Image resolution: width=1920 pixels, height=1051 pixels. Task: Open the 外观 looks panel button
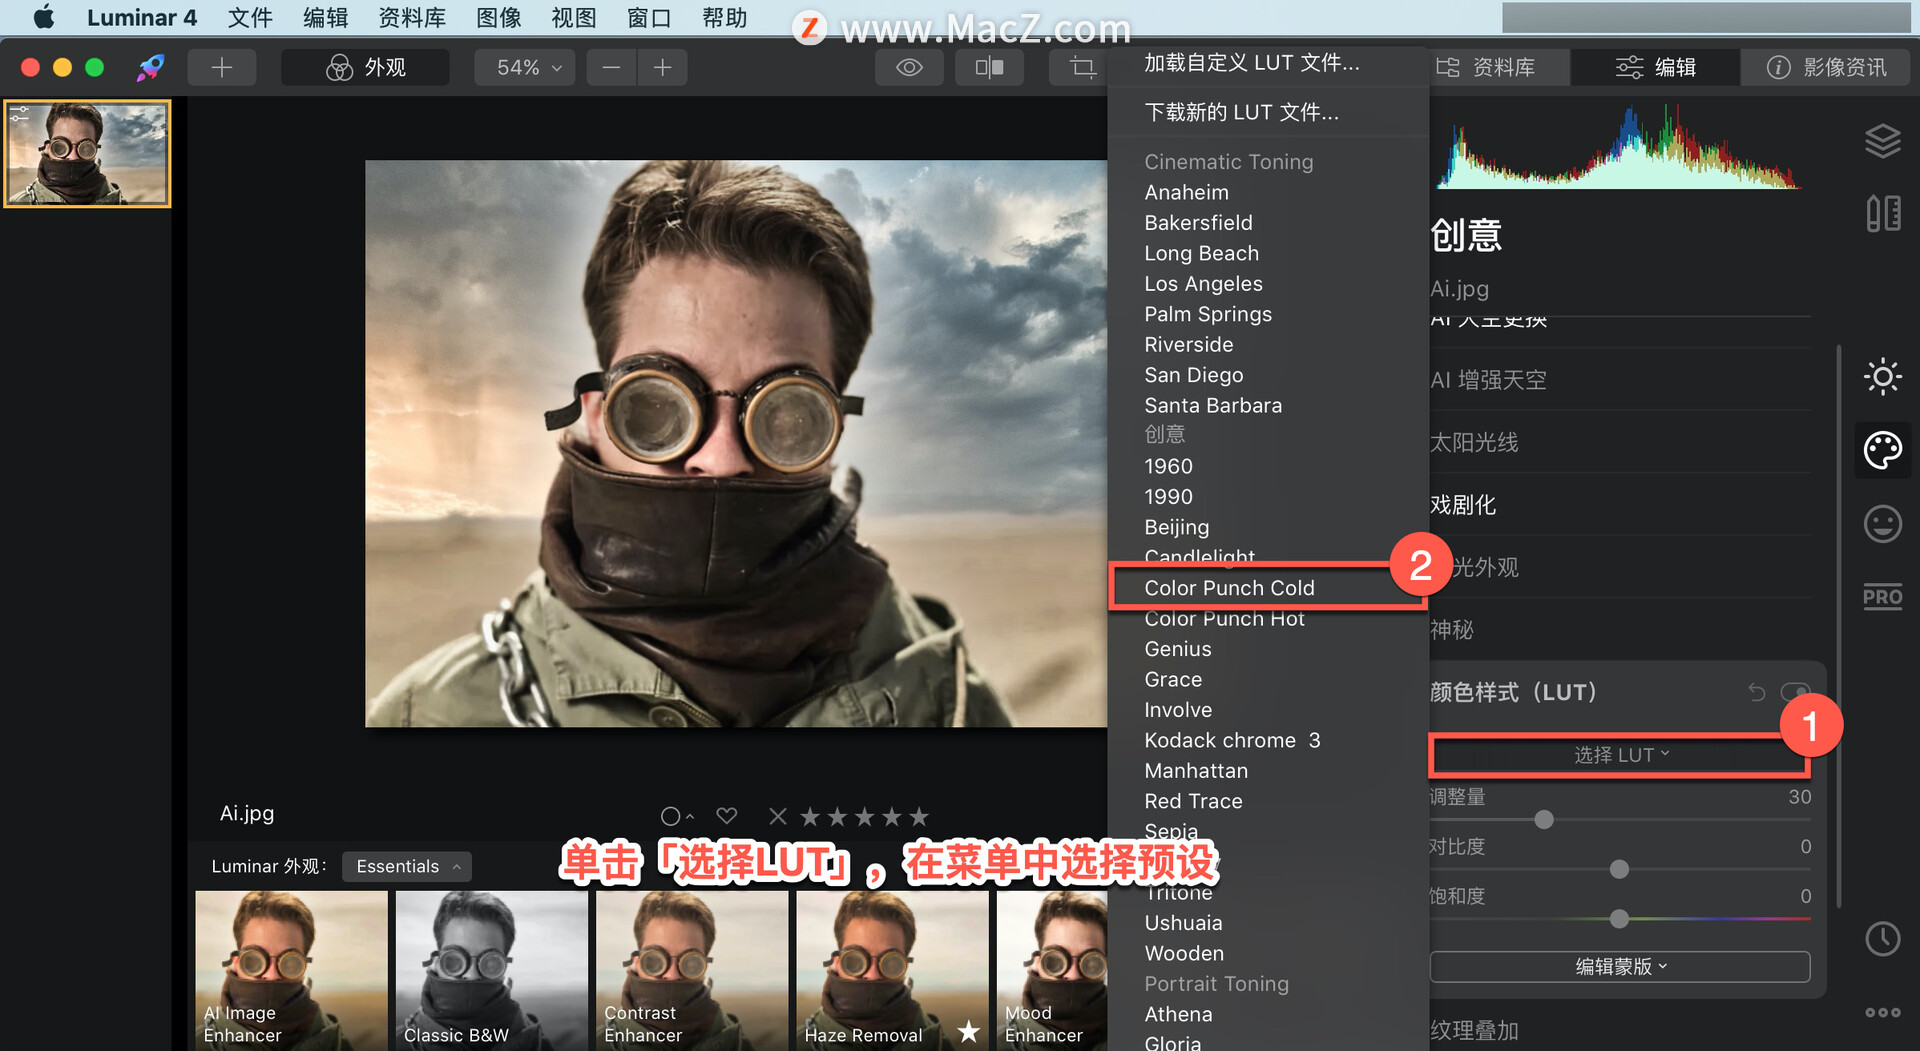[366, 67]
